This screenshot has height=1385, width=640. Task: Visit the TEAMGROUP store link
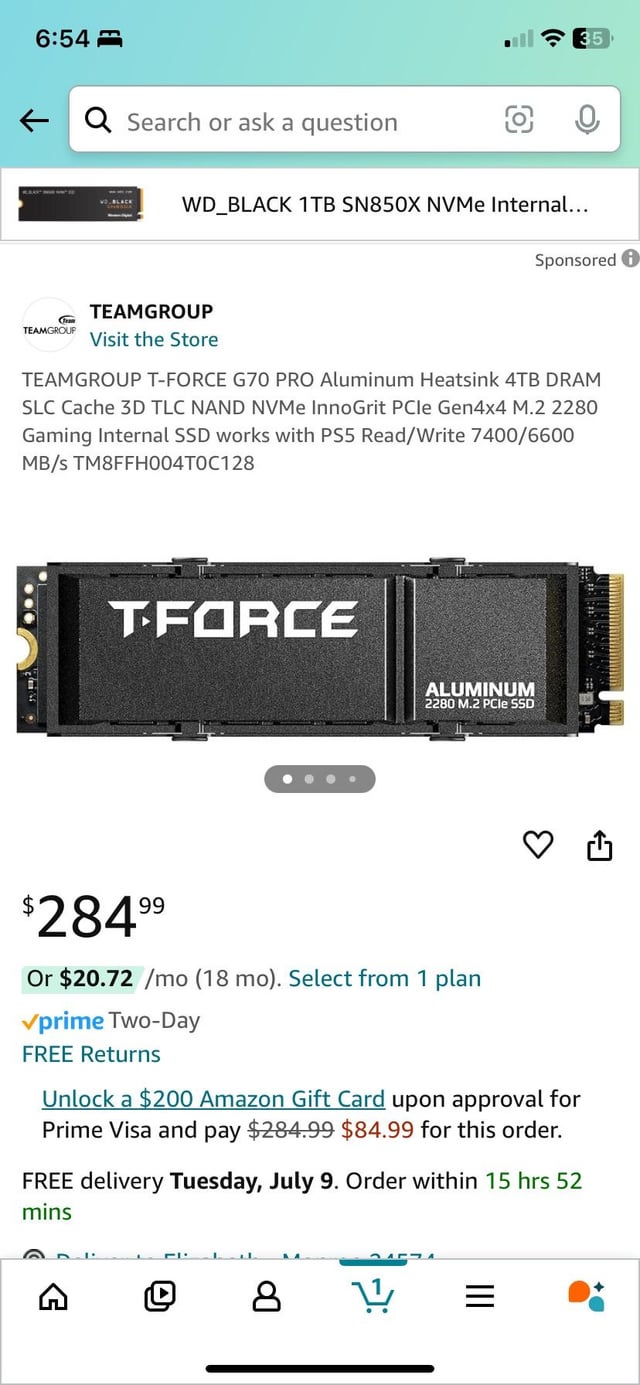(154, 339)
